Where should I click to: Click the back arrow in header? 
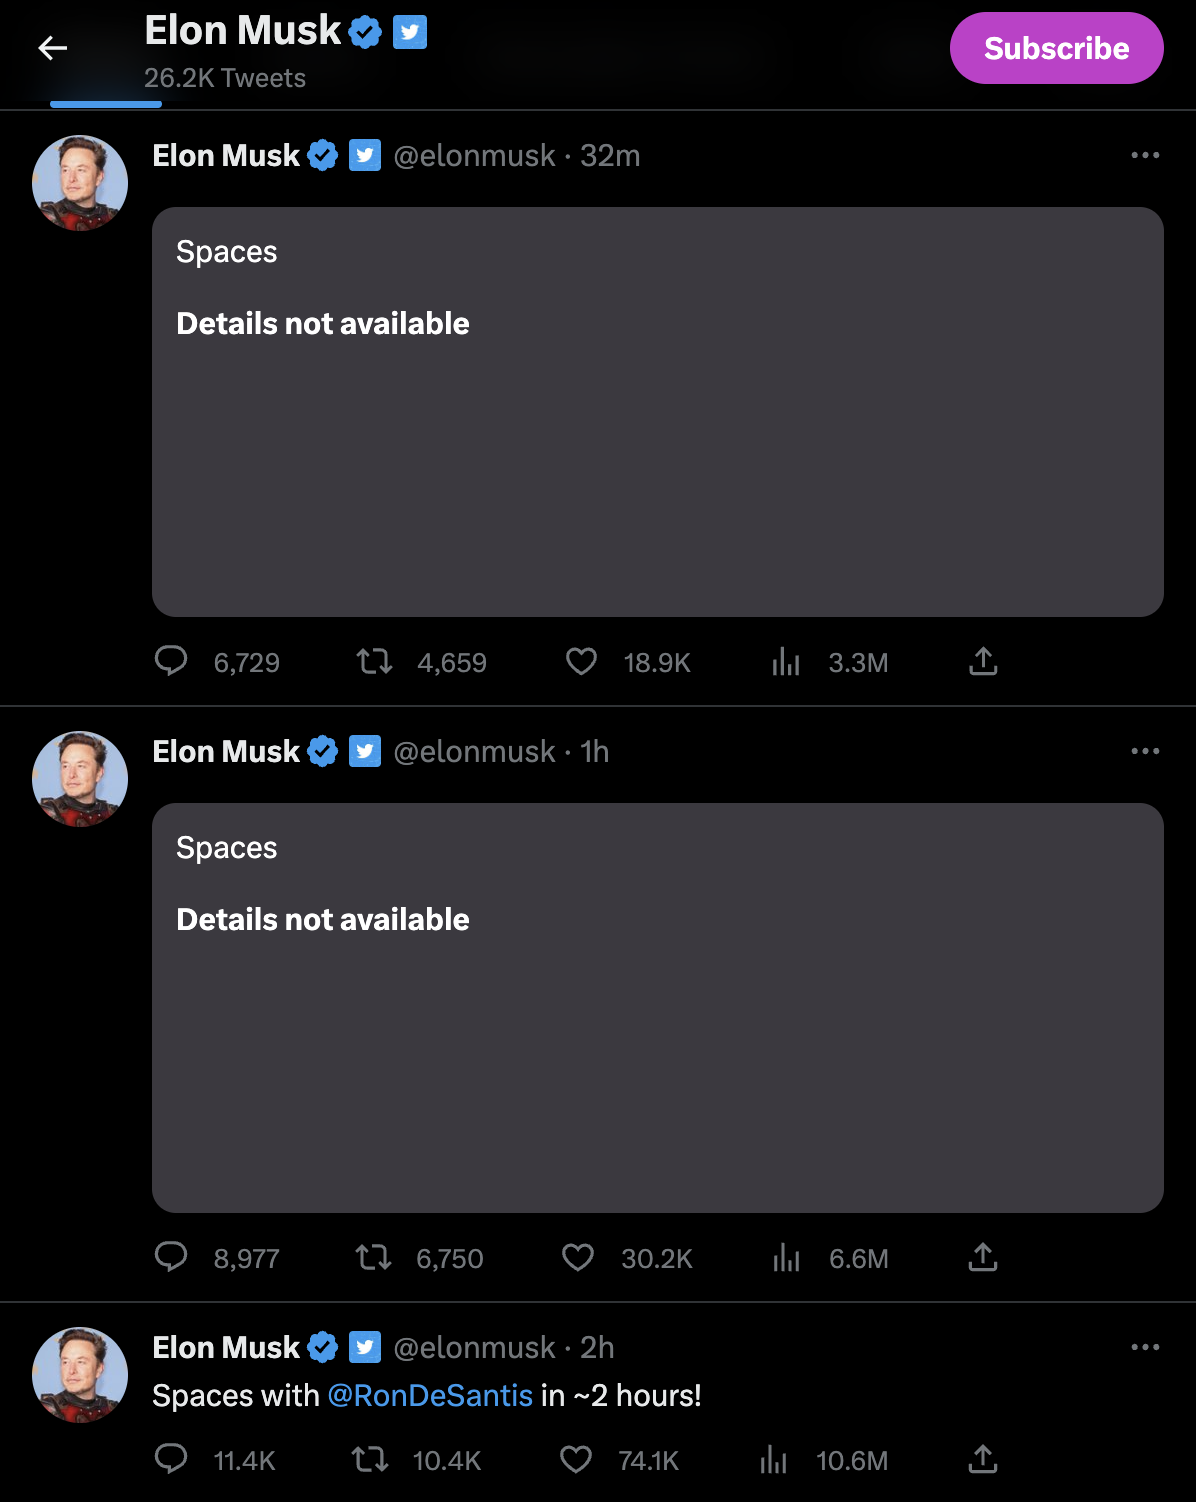coord(52,48)
